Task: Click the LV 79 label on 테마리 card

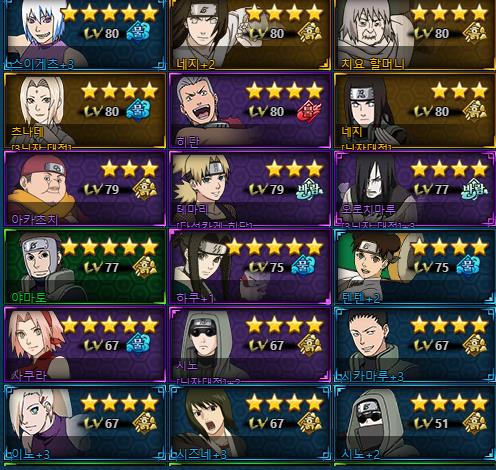Action: coord(267,189)
